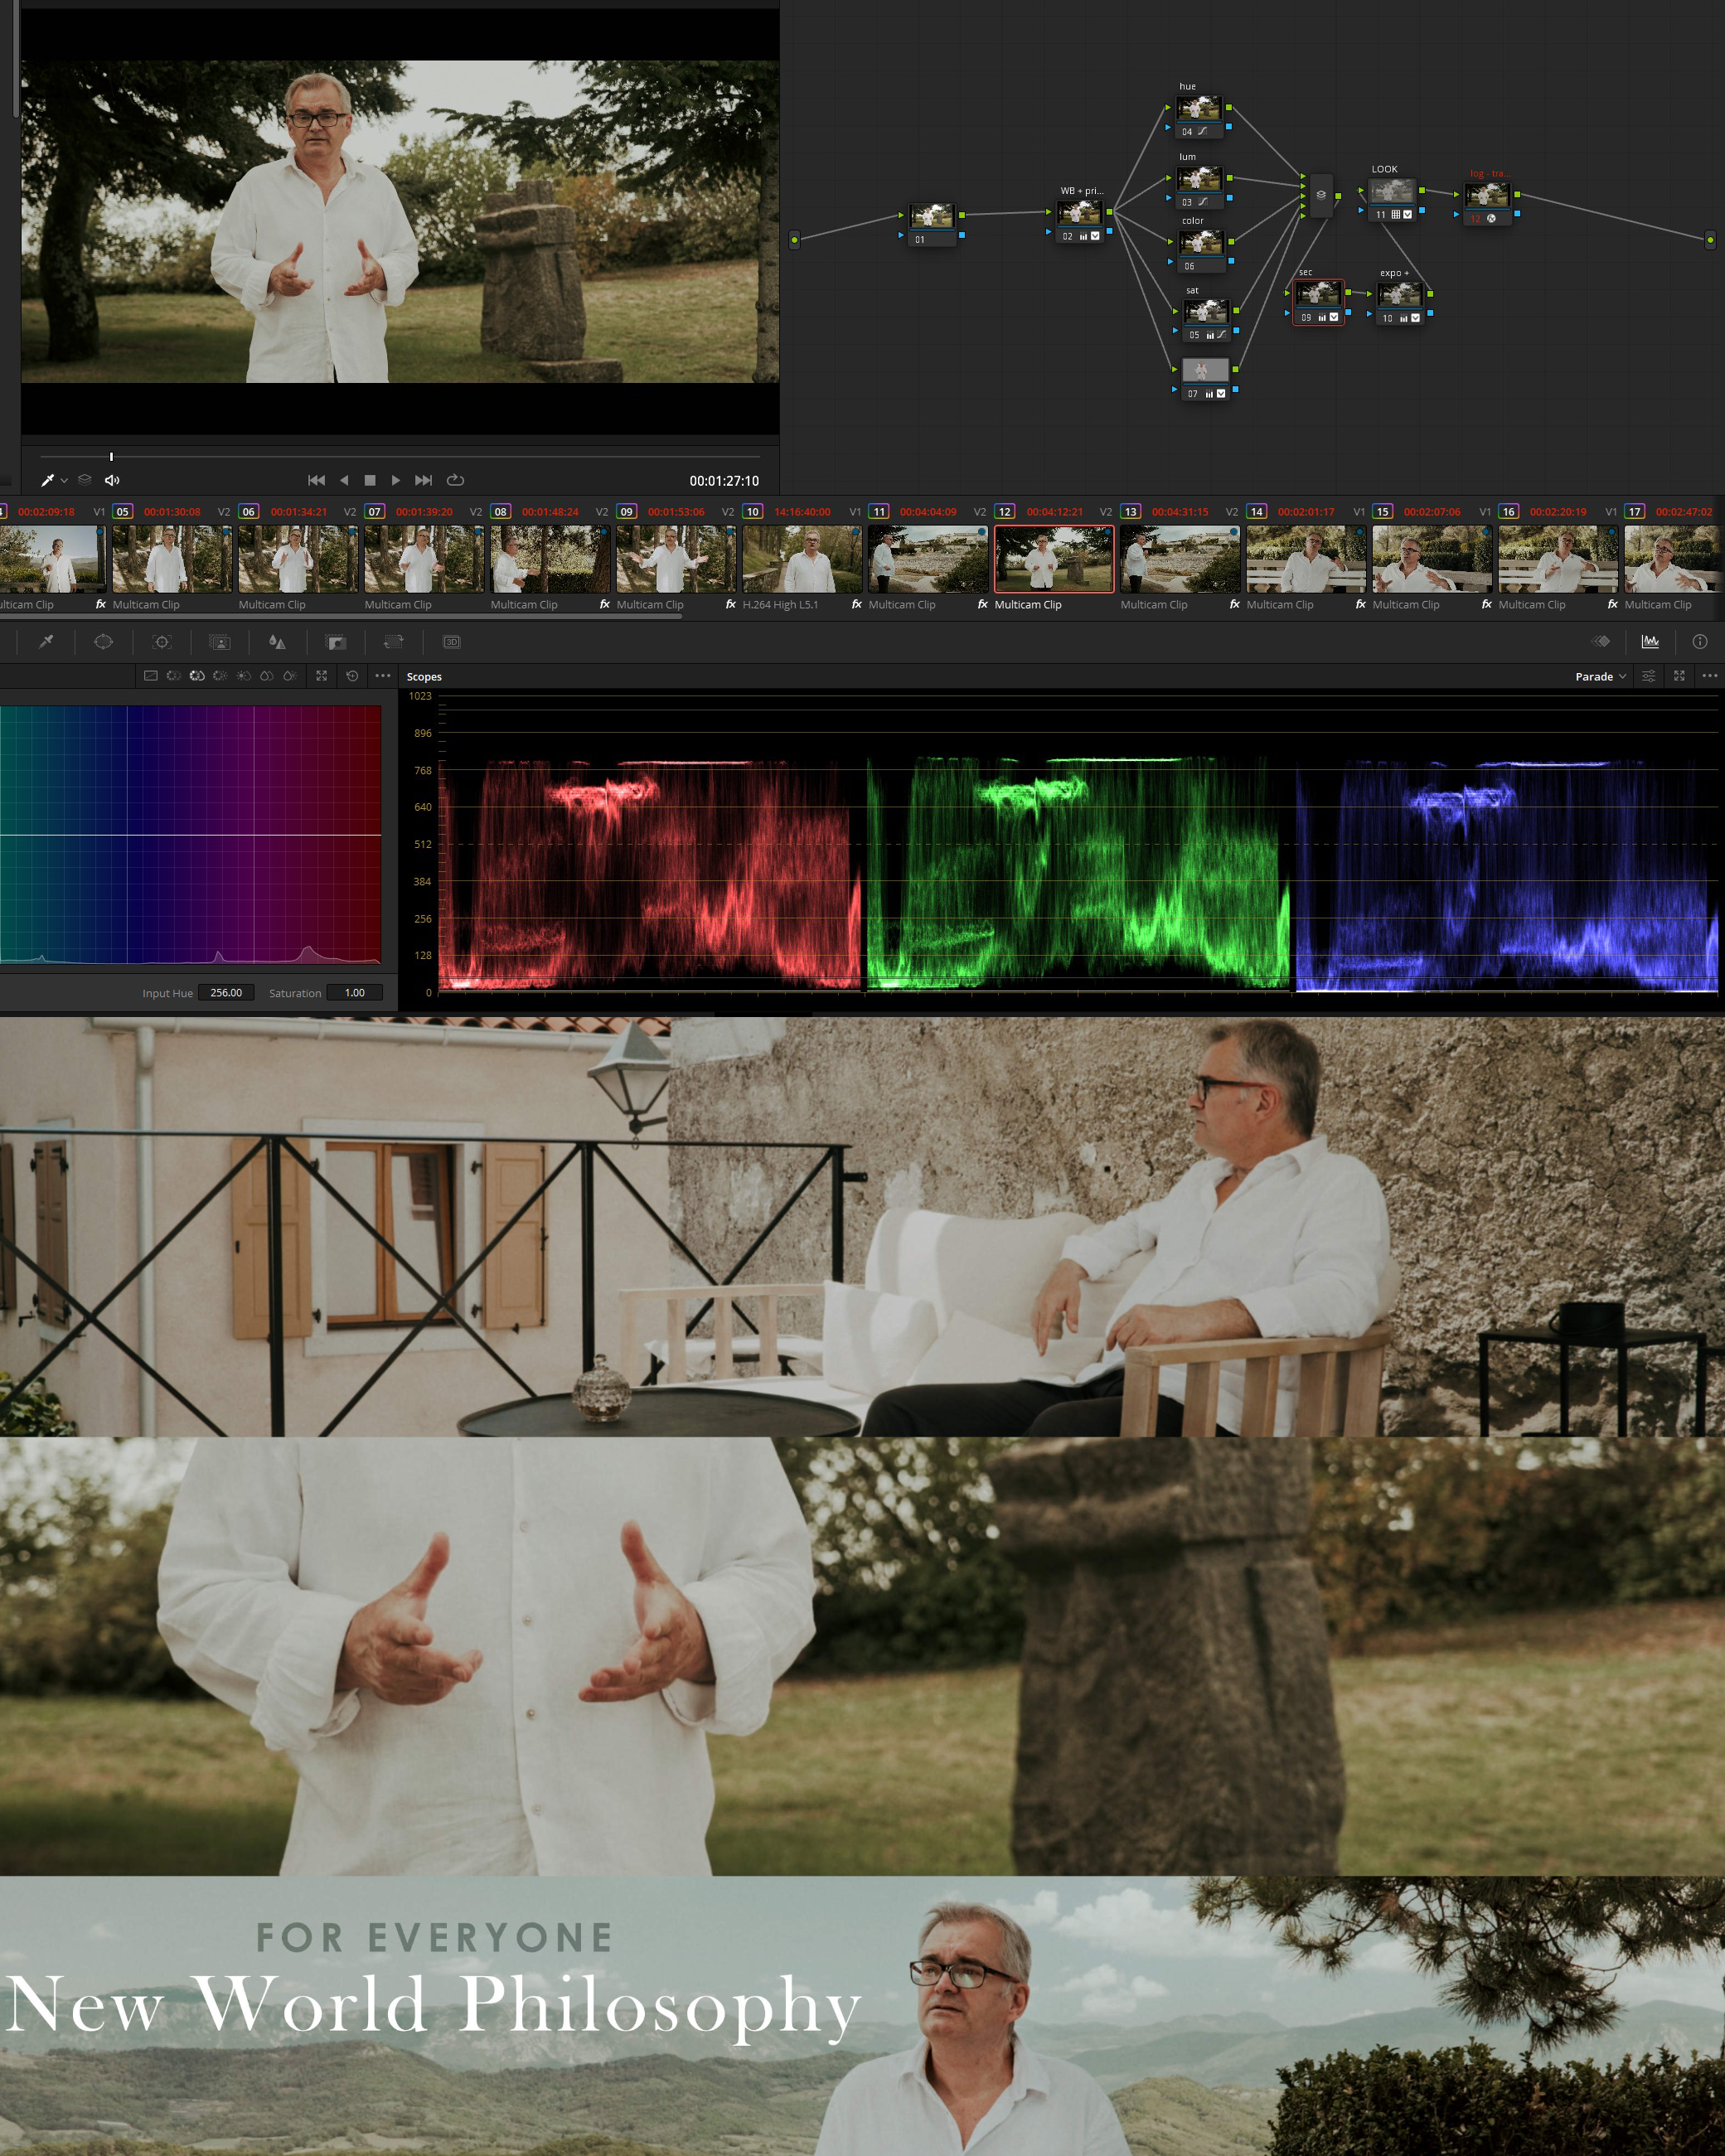Open the 3D stereoscopic palette
Image resolution: width=1725 pixels, height=2156 pixels.
click(451, 642)
